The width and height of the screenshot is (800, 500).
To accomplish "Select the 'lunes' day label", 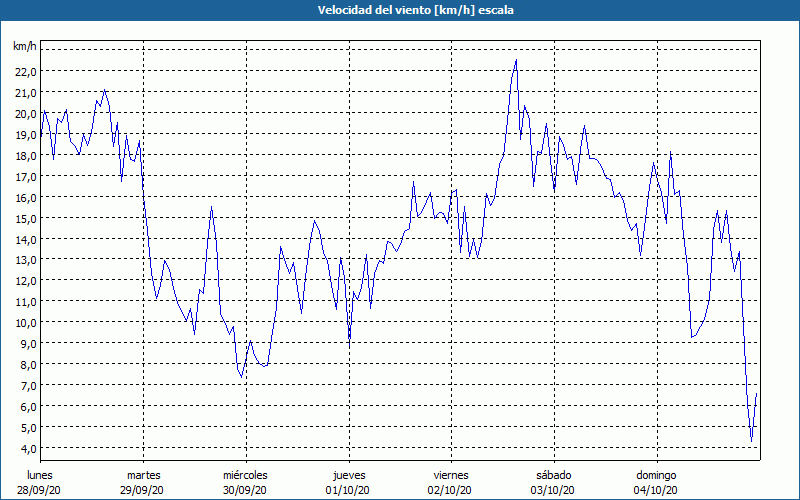I will (40, 475).
